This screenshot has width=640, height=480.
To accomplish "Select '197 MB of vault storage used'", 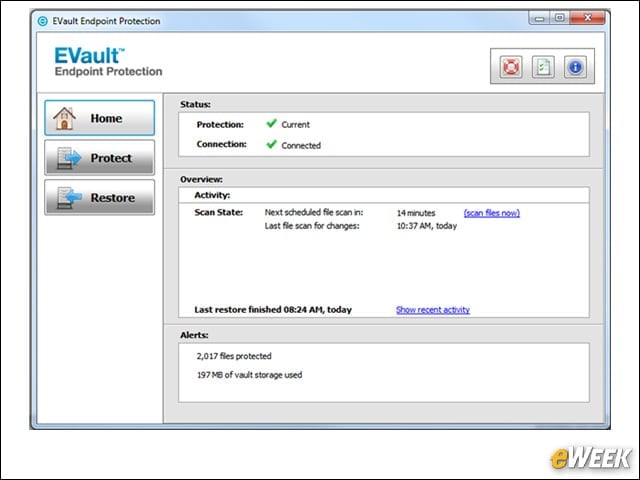I will tap(249, 375).
